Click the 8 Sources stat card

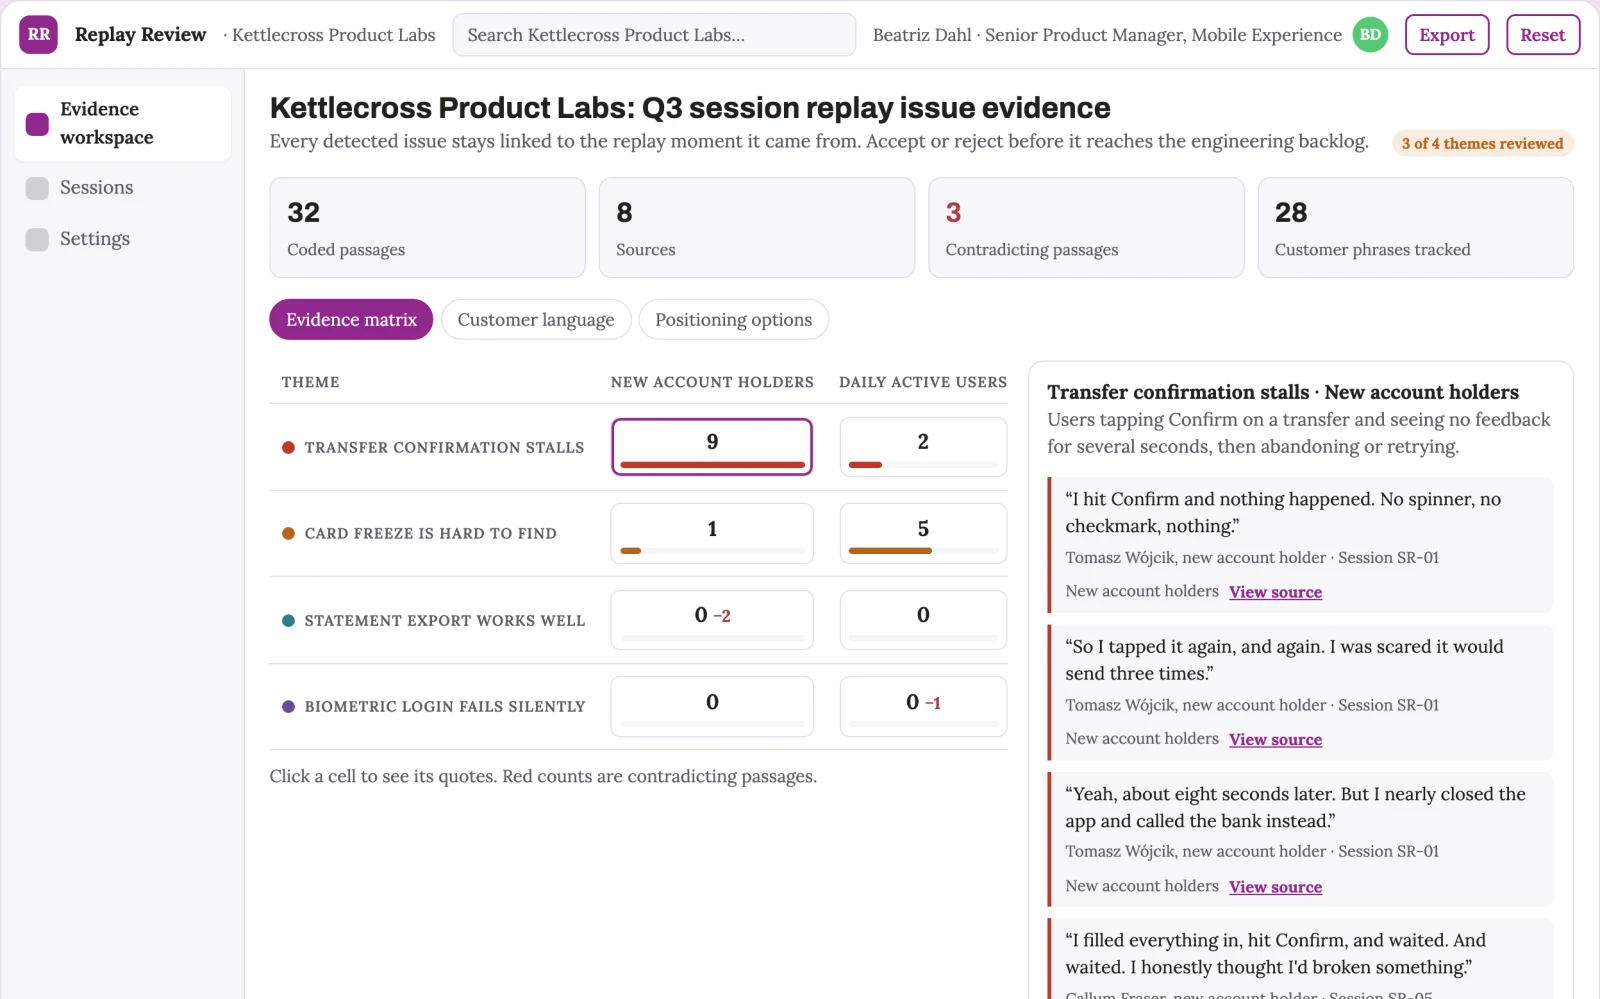pyautogui.click(x=757, y=228)
